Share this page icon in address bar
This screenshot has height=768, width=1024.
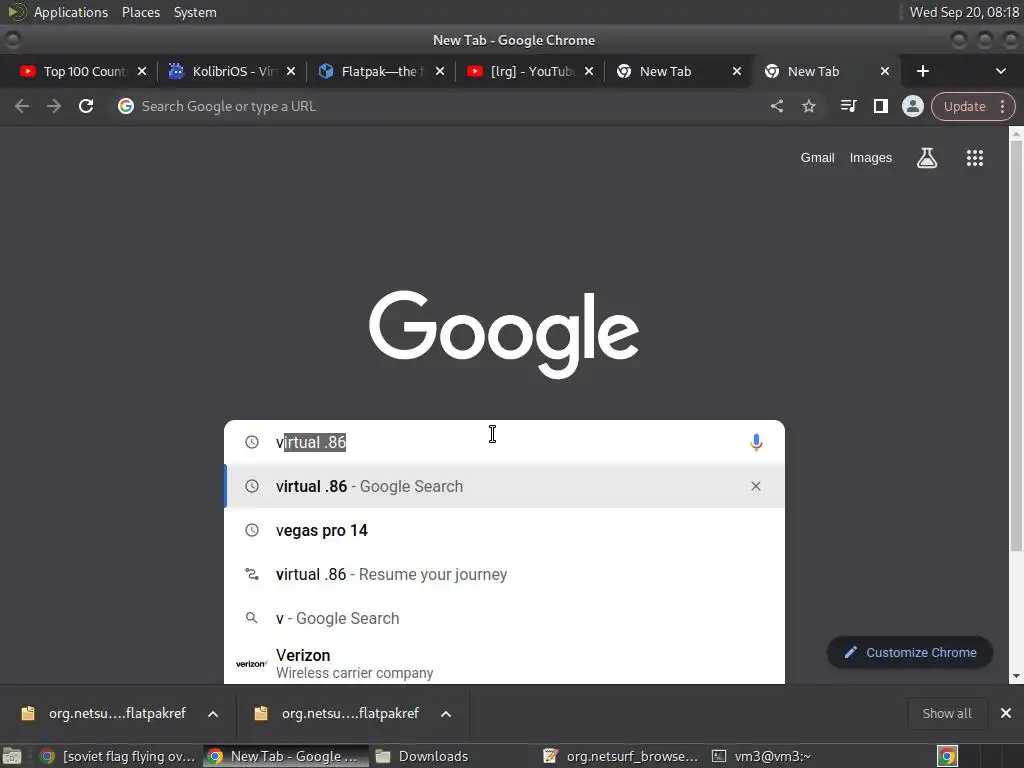coord(776,106)
